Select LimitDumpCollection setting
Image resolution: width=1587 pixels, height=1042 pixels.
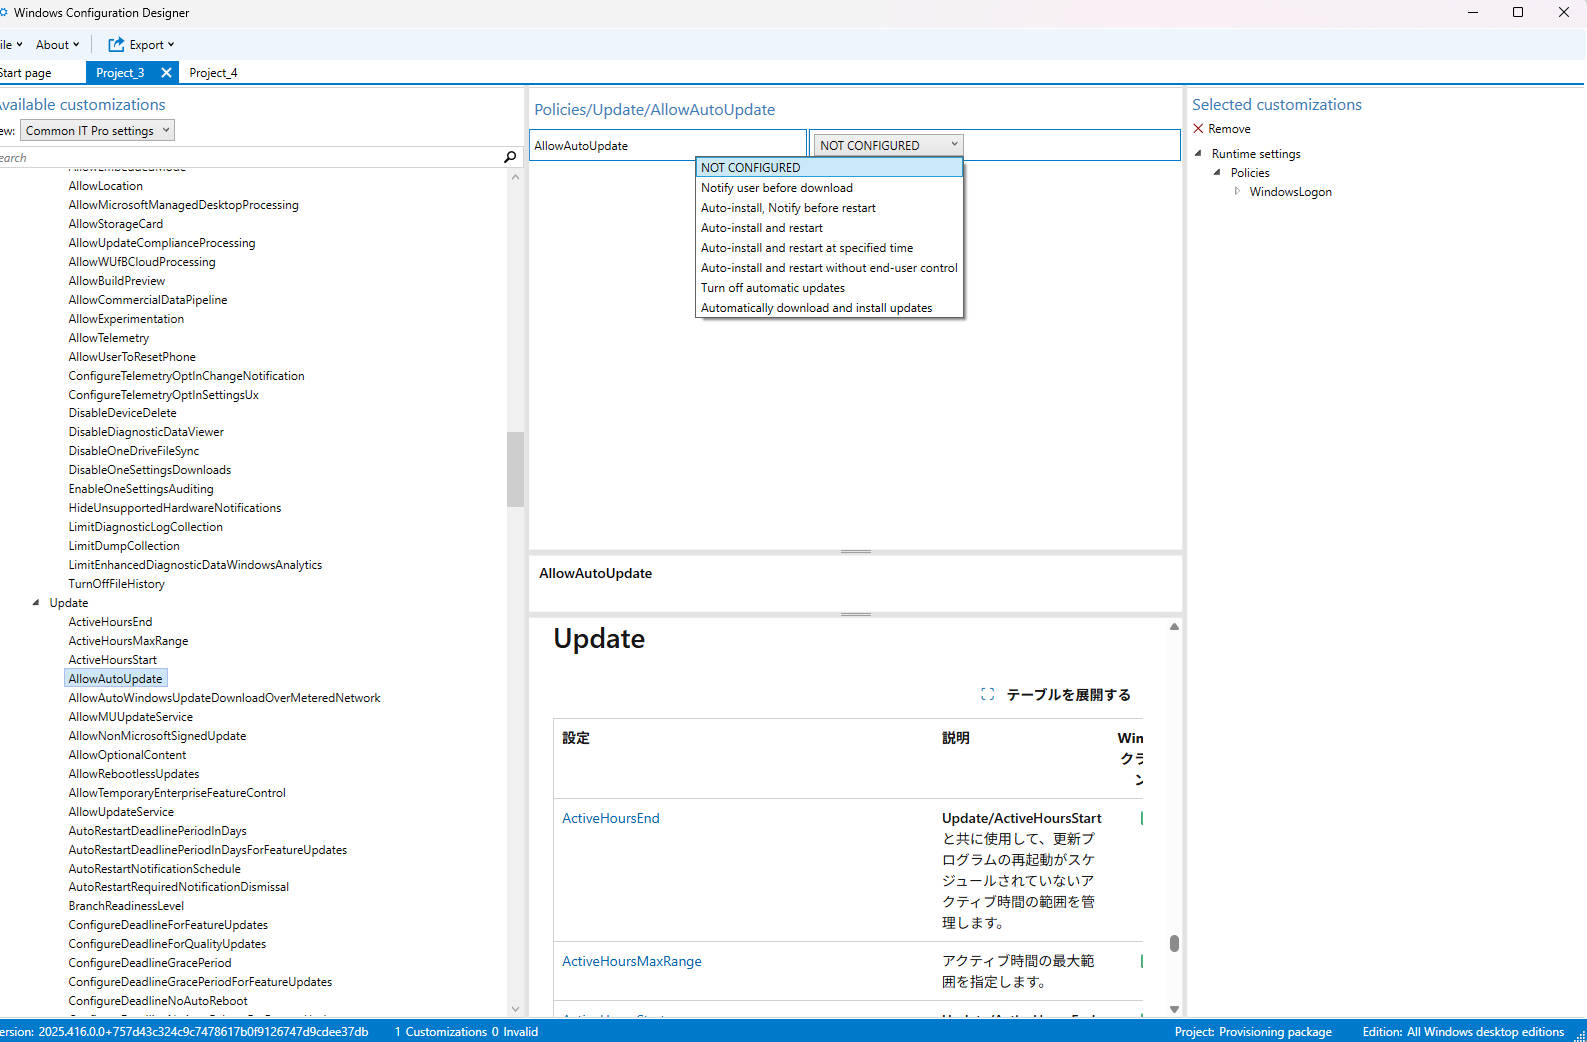[x=124, y=546]
